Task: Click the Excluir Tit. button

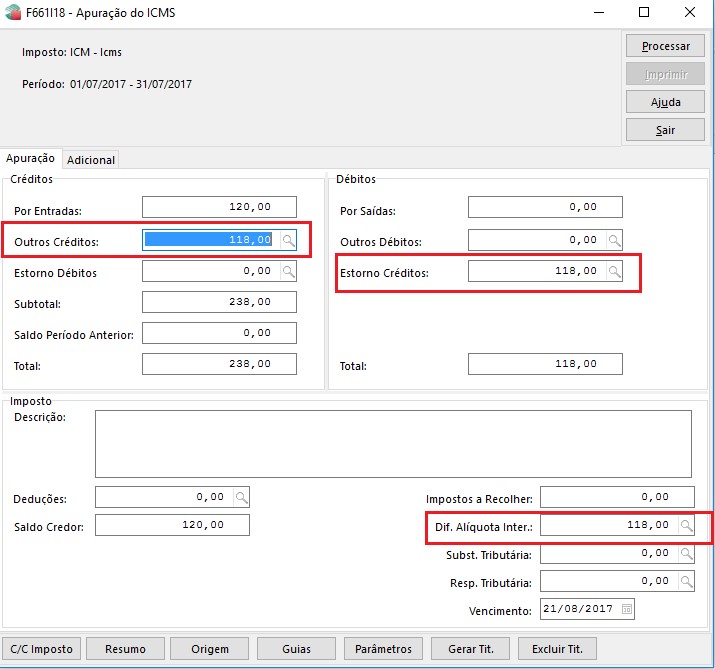Action: (x=558, y=649)
